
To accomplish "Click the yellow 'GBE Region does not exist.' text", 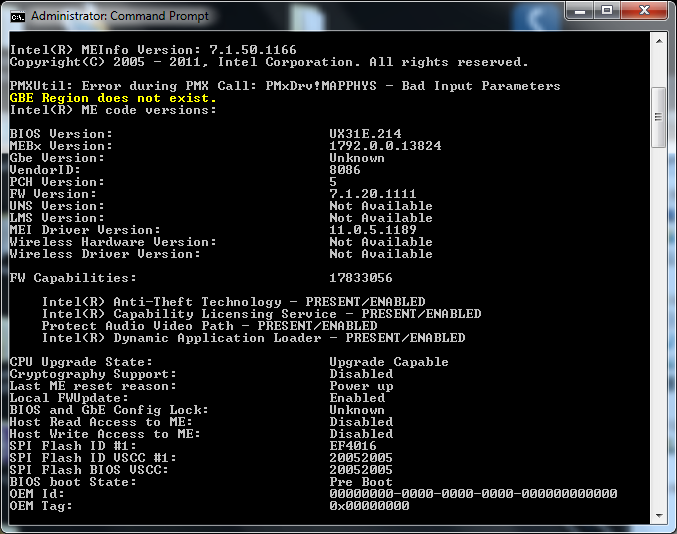I will [x=113, y=98].
